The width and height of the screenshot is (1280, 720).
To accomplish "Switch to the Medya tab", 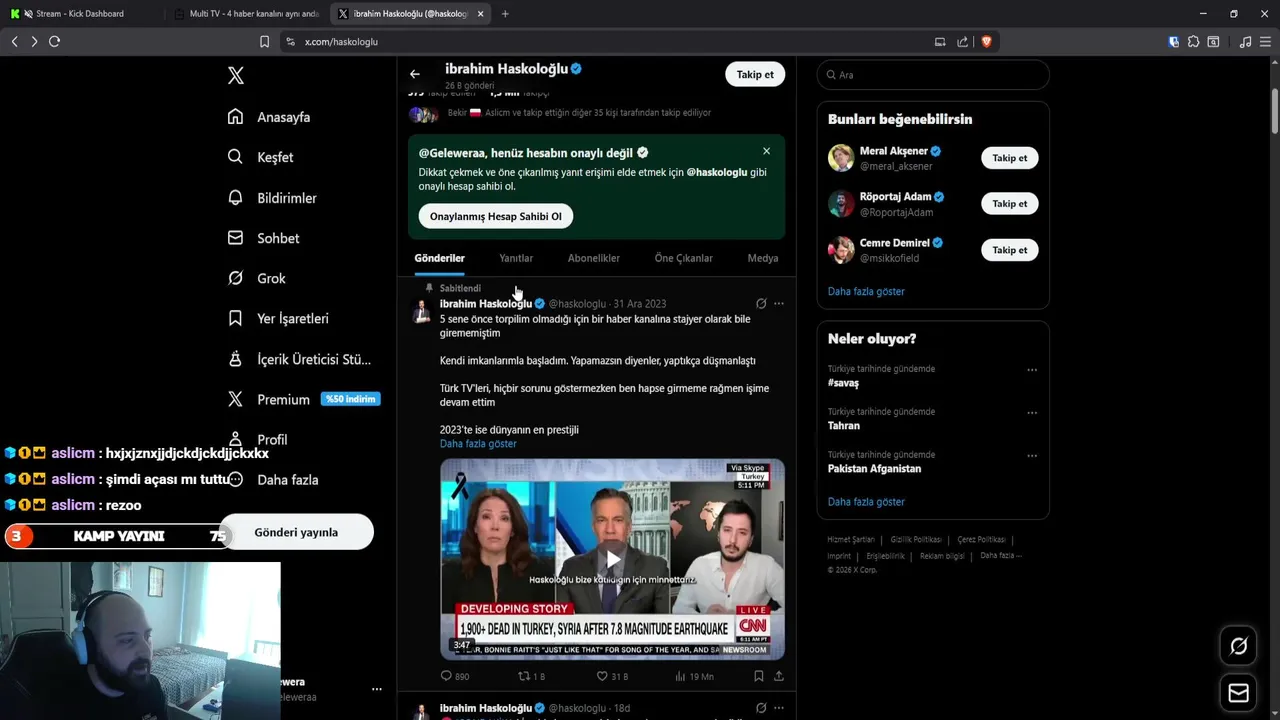I will 763,258.
